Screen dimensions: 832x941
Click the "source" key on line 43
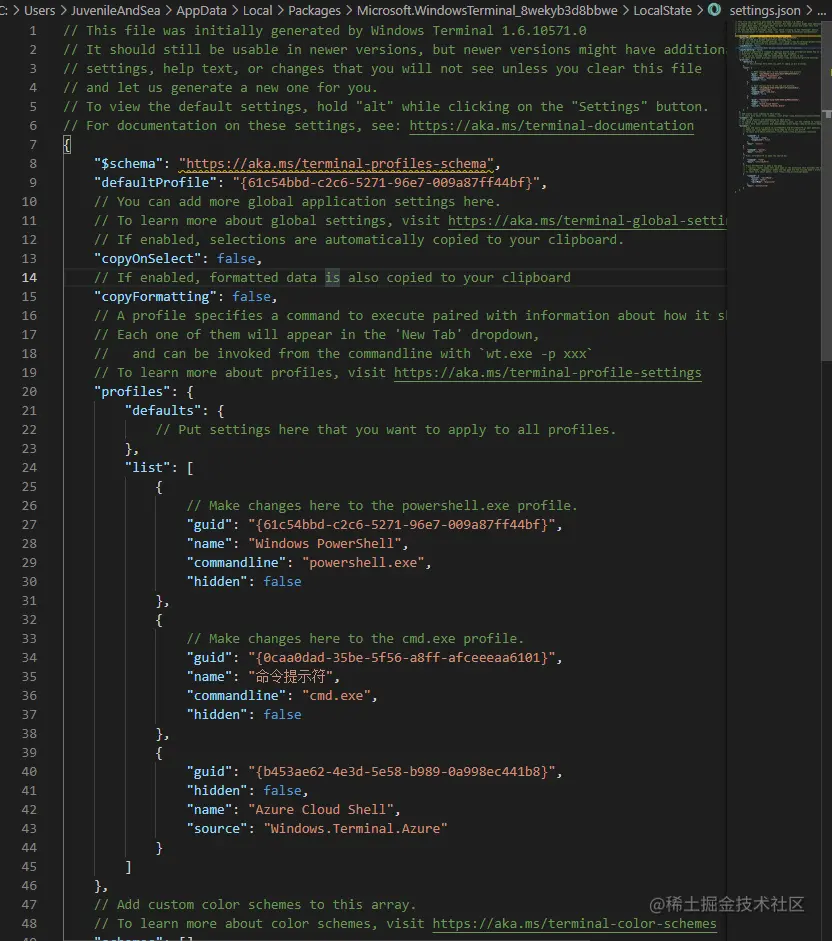[x=217, y=828]
